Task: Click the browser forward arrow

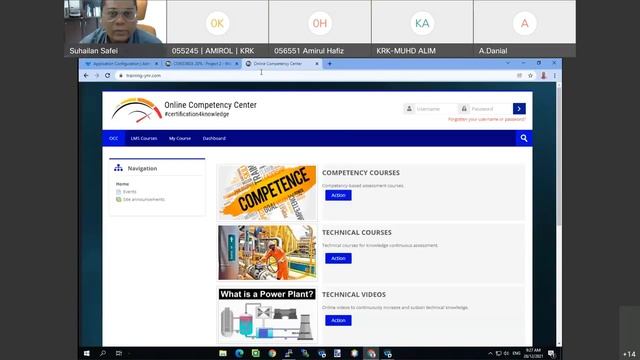Action: pyautogui.click(x=97, y=76)
